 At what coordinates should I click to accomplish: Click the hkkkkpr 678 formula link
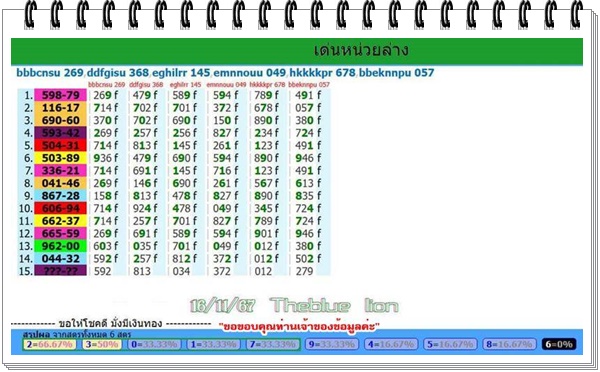coord(323,73)
